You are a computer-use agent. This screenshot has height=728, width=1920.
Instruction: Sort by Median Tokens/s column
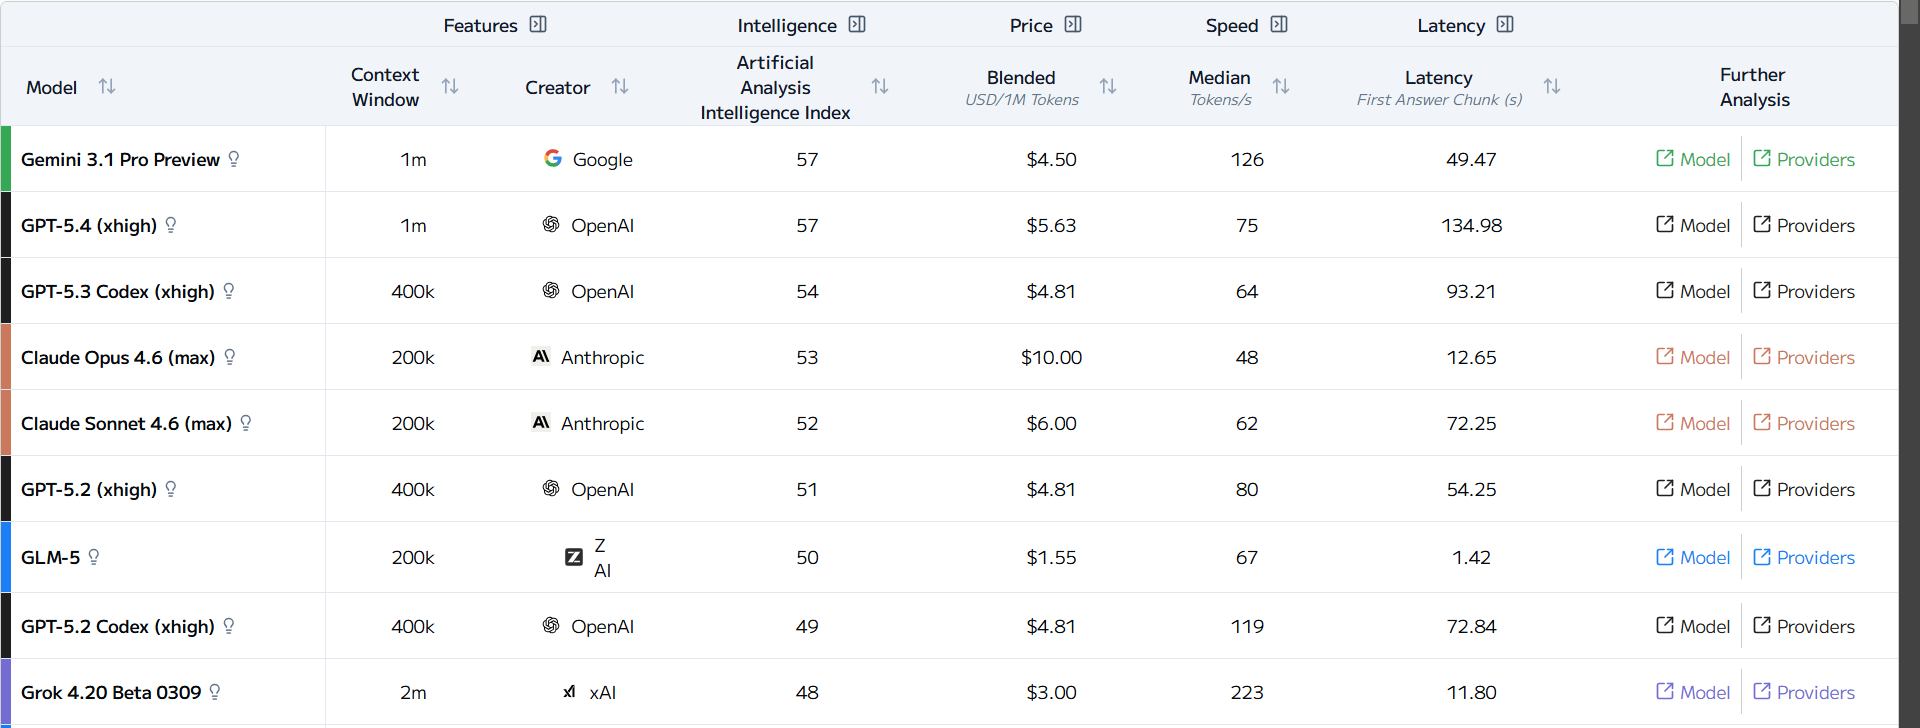tap(1281, 87)
